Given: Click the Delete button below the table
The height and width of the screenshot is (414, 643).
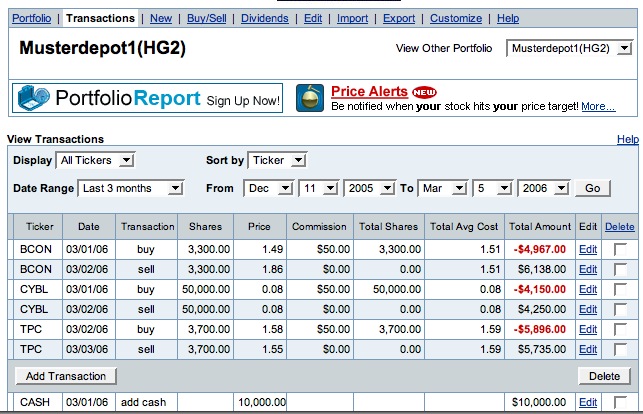Looking at the screenshot, I should (605, 376).
